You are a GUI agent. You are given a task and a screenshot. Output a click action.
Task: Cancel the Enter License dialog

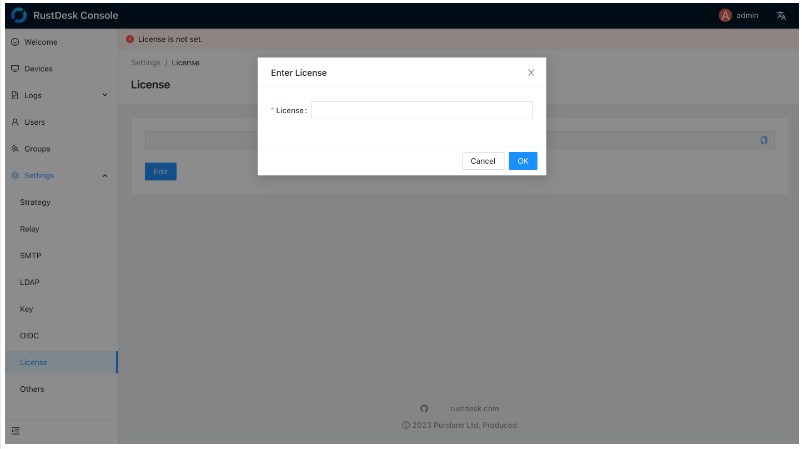click(483, 161)
